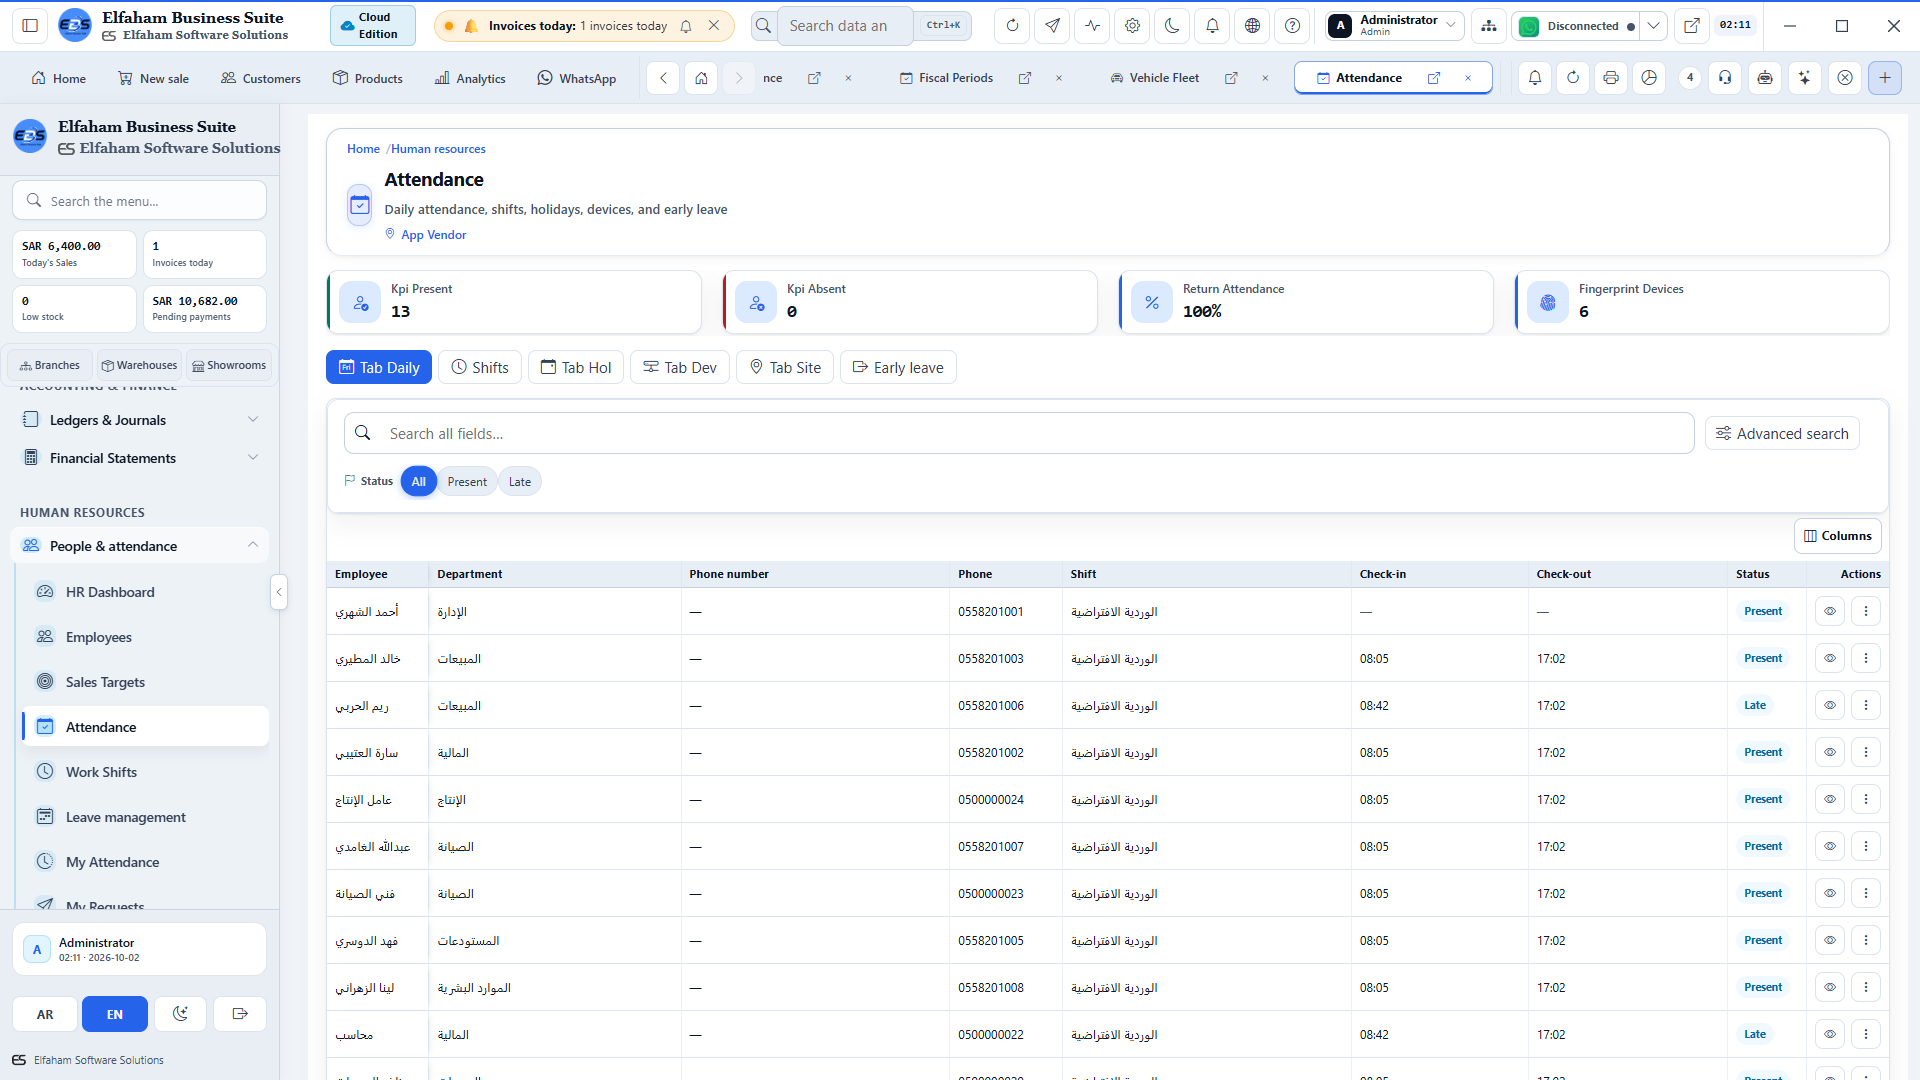The height and width of the screenshot is (1080, 1920).
Task: Click the Search the menu field
Action: point(140,201)
